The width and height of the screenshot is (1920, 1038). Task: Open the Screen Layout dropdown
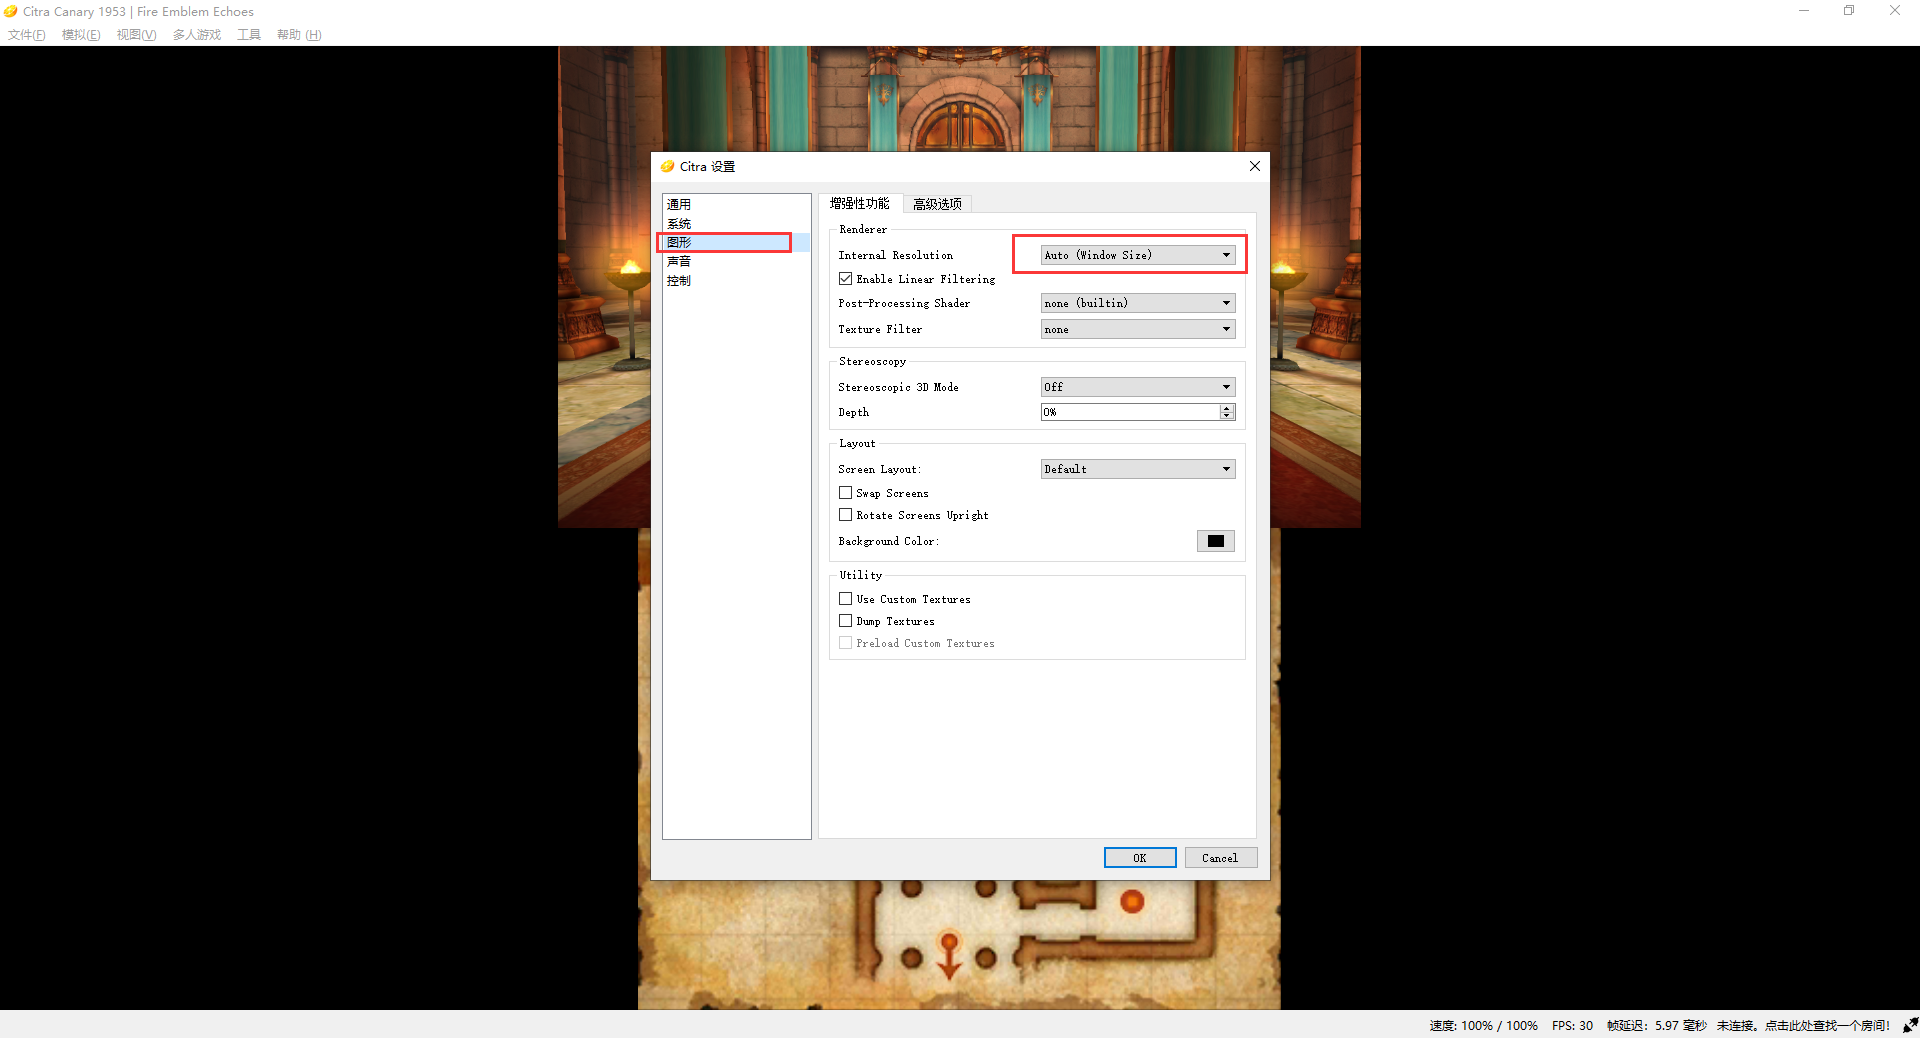1137,469
